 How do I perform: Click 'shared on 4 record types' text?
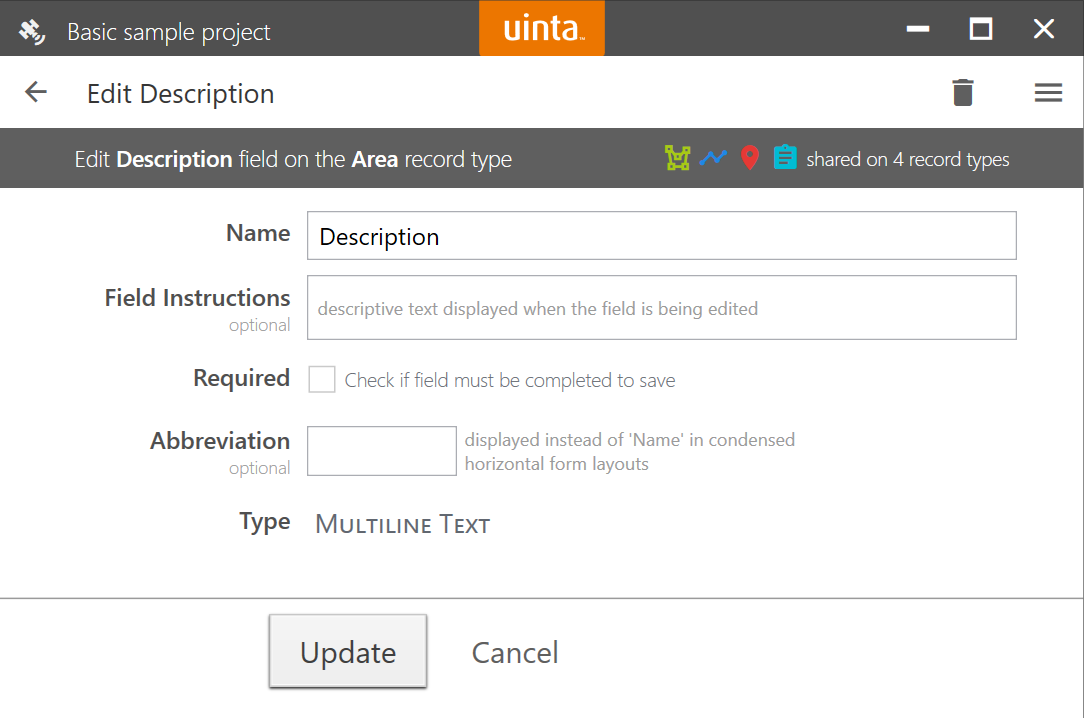(907, 160)
